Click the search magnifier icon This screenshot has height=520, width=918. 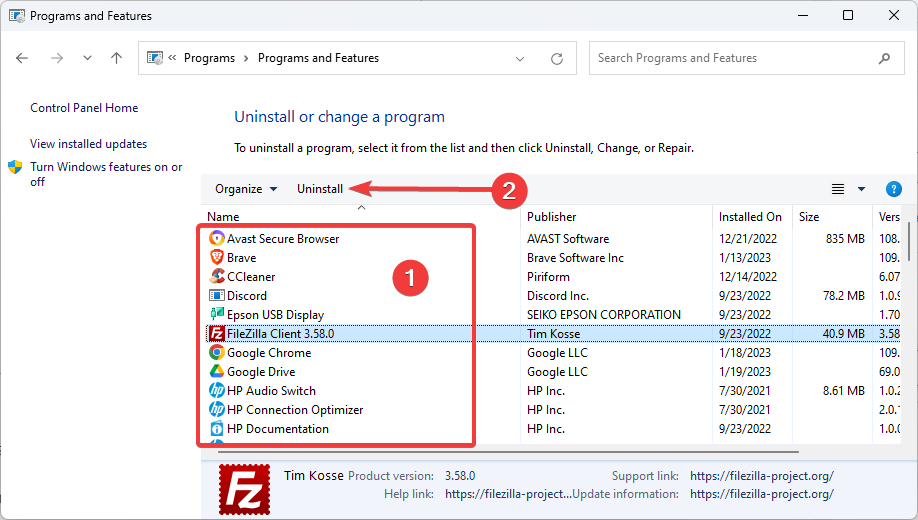(x=884, y=58)
